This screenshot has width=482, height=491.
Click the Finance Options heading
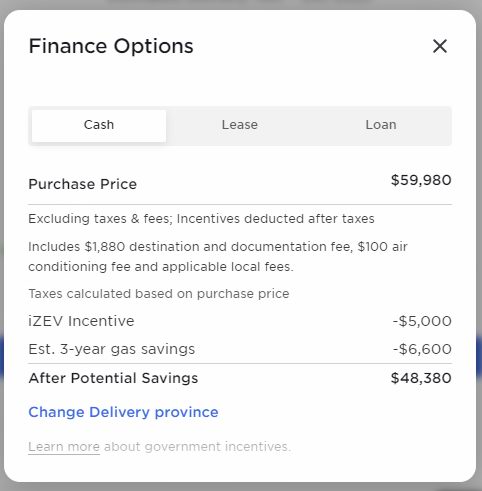[111, 46]
